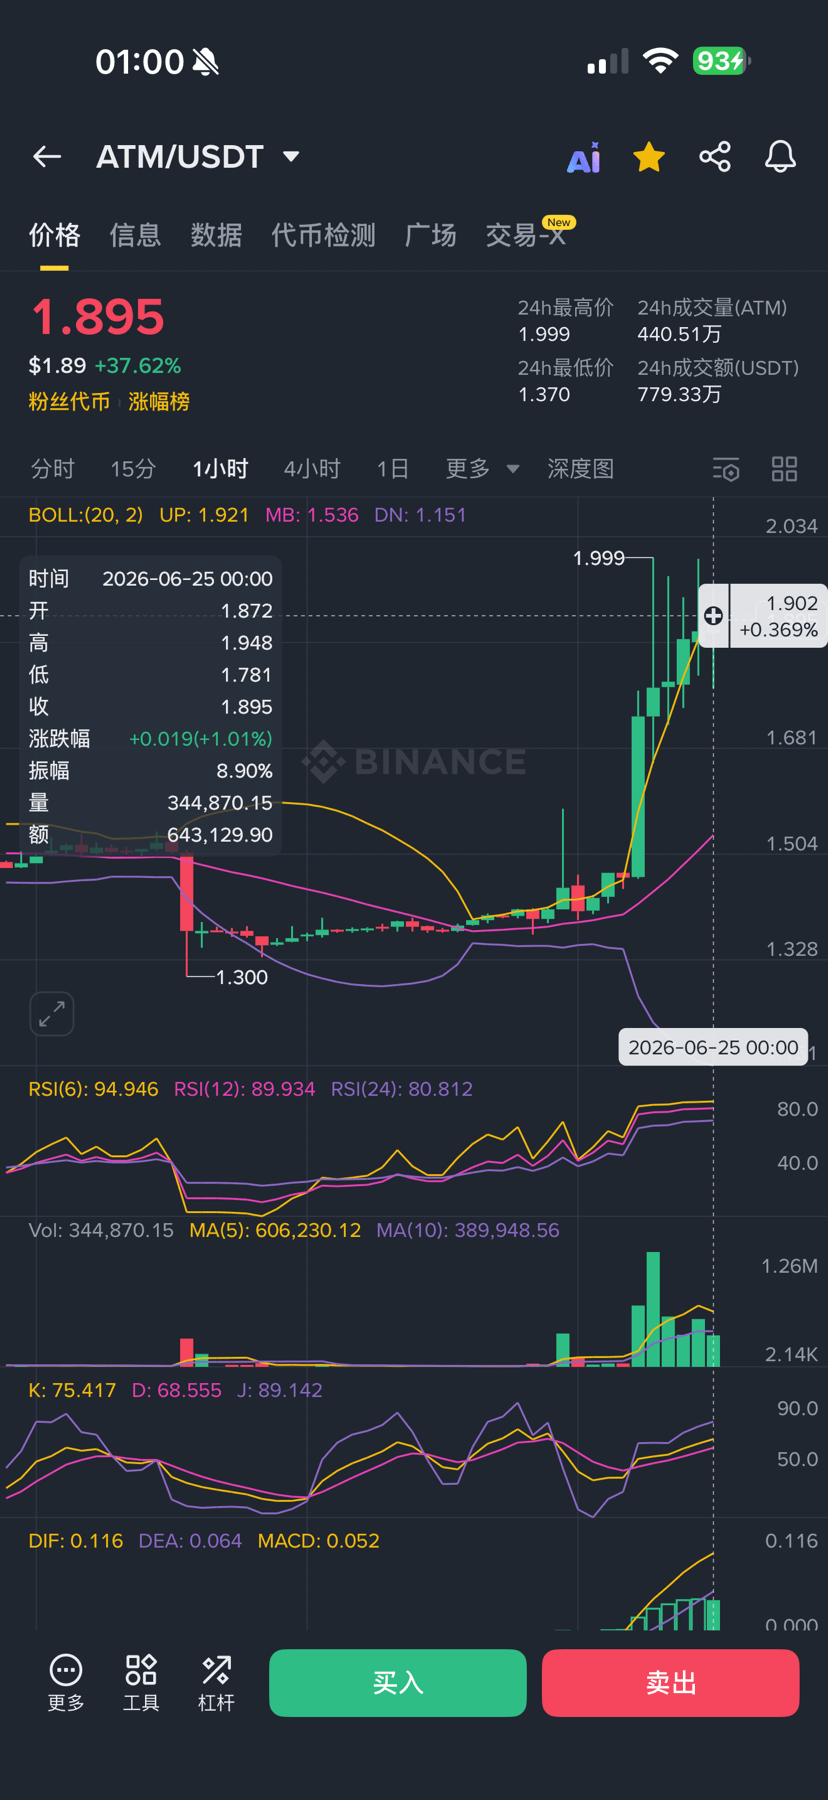Expand the 更多 intervals dropdown
This screenshot has height=1800, width=828.
[x=482, y=469]
